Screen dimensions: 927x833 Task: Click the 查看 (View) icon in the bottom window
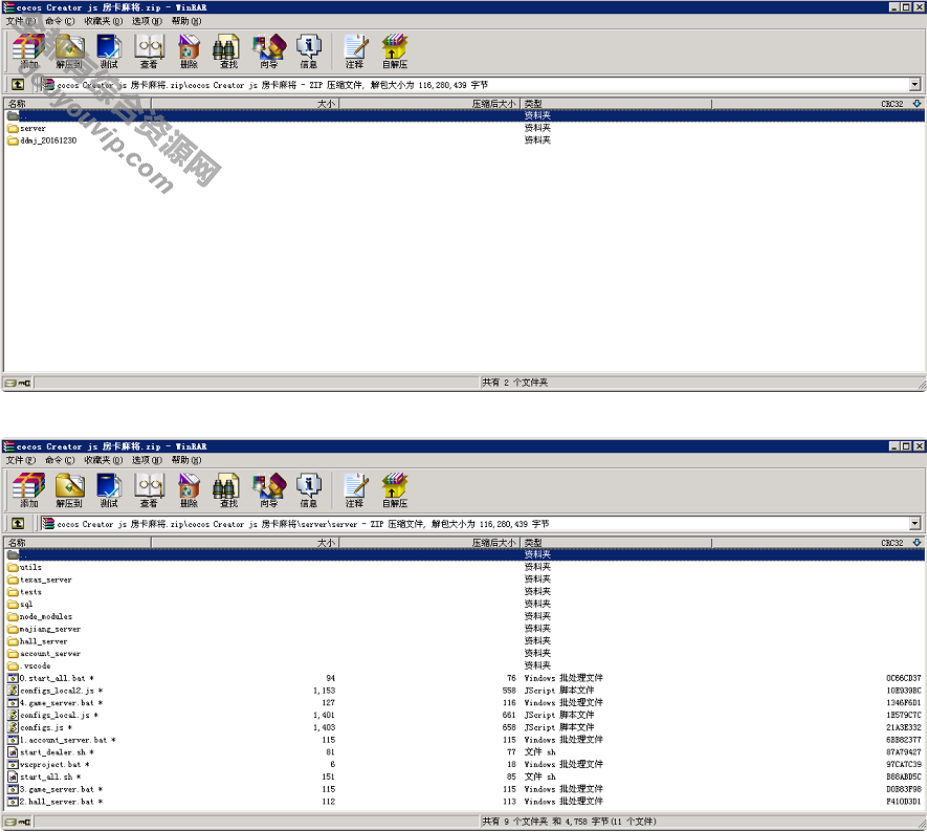pos(149,491)
